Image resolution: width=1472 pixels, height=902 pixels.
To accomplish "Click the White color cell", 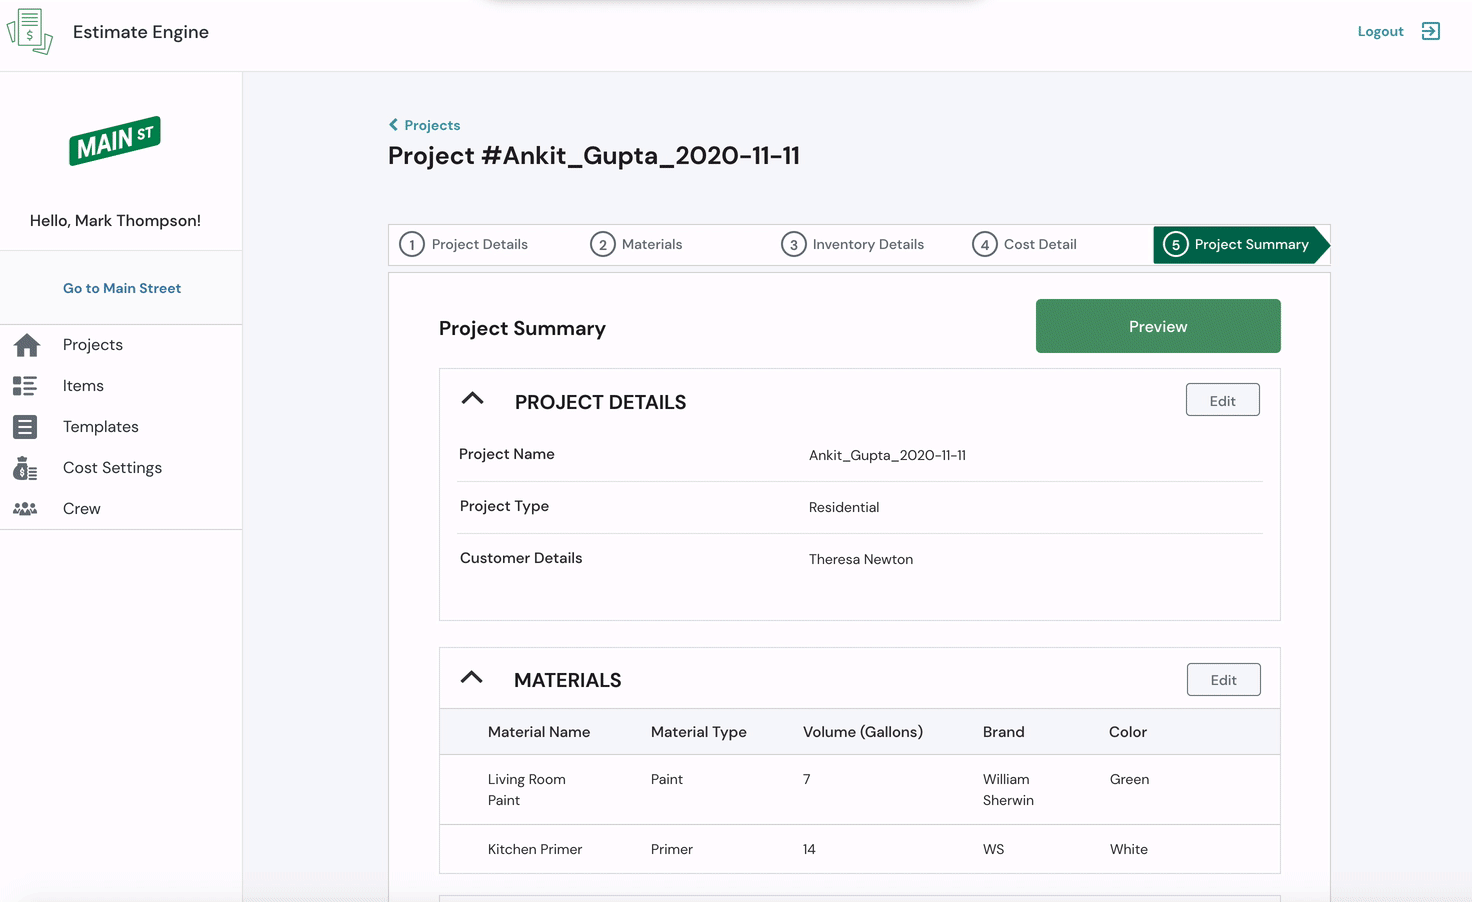I will (x=1128, y=849).
